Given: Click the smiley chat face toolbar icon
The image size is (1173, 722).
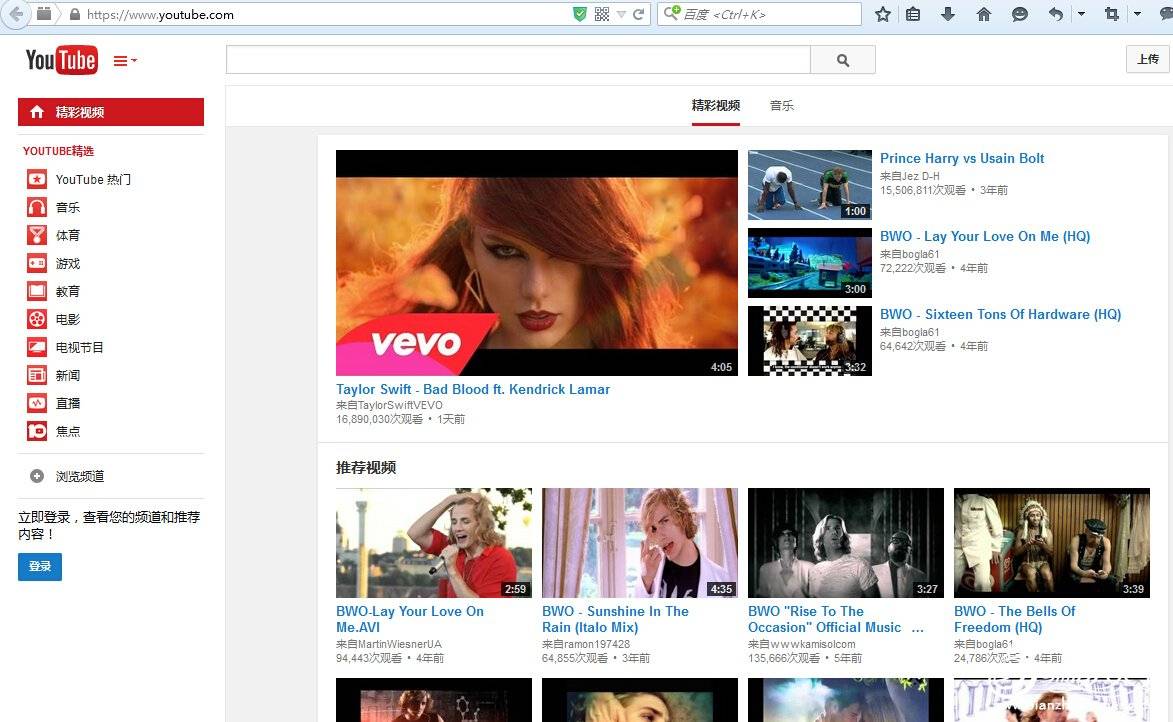Looking at the screenshot, I should pos(1019,14).
